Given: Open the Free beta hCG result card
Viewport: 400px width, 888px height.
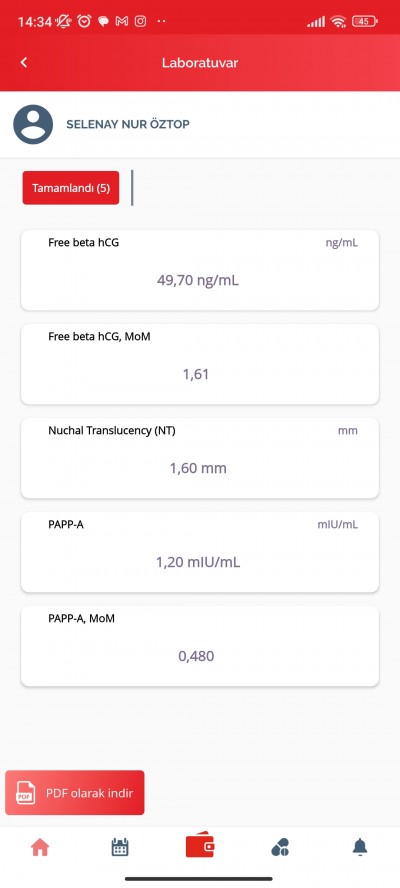Looking at the screenshot, I should pos(200,270).
